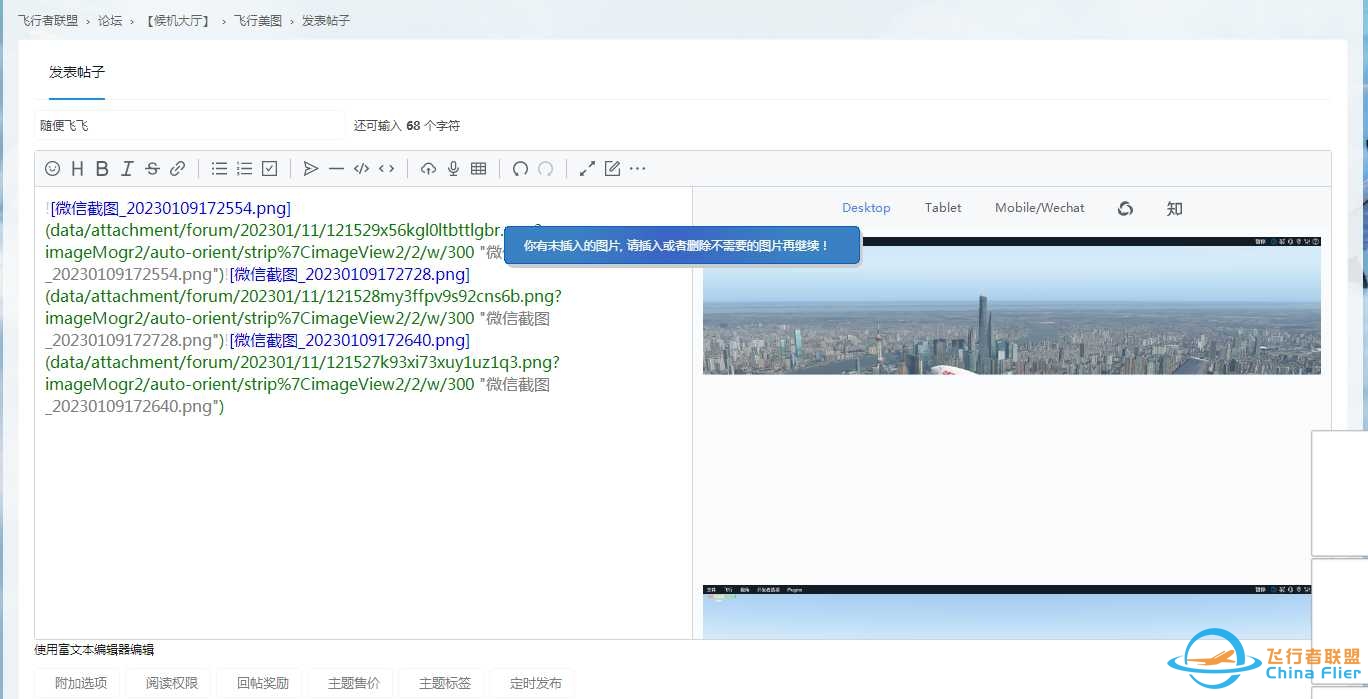
Task: Insert a task list checkbox
Action: [x=269, y=169]
